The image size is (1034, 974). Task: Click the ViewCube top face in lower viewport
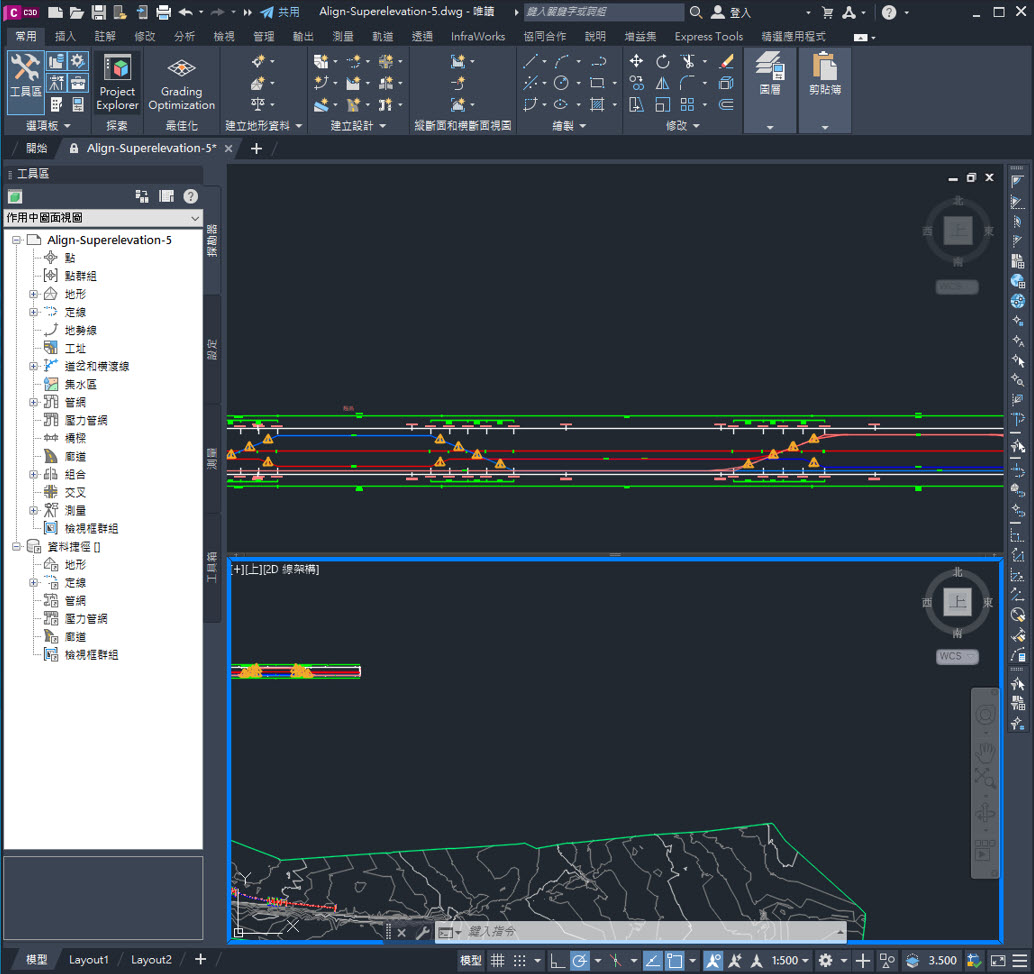tap(957, 602)
